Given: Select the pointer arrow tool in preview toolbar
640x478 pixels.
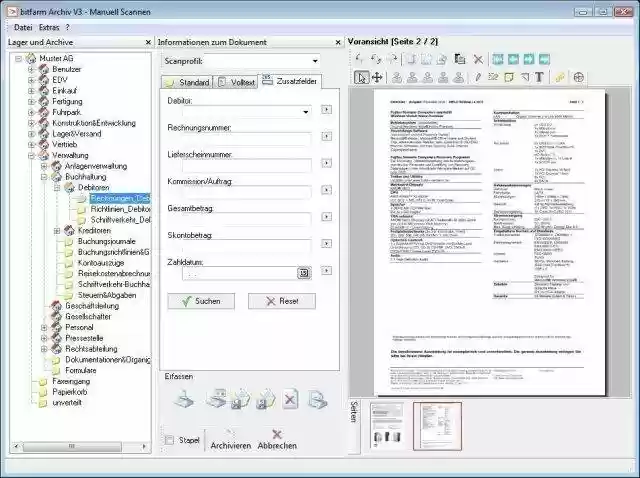Looking at the screenshot, I should pyautogui.click(x=361, y=77).
